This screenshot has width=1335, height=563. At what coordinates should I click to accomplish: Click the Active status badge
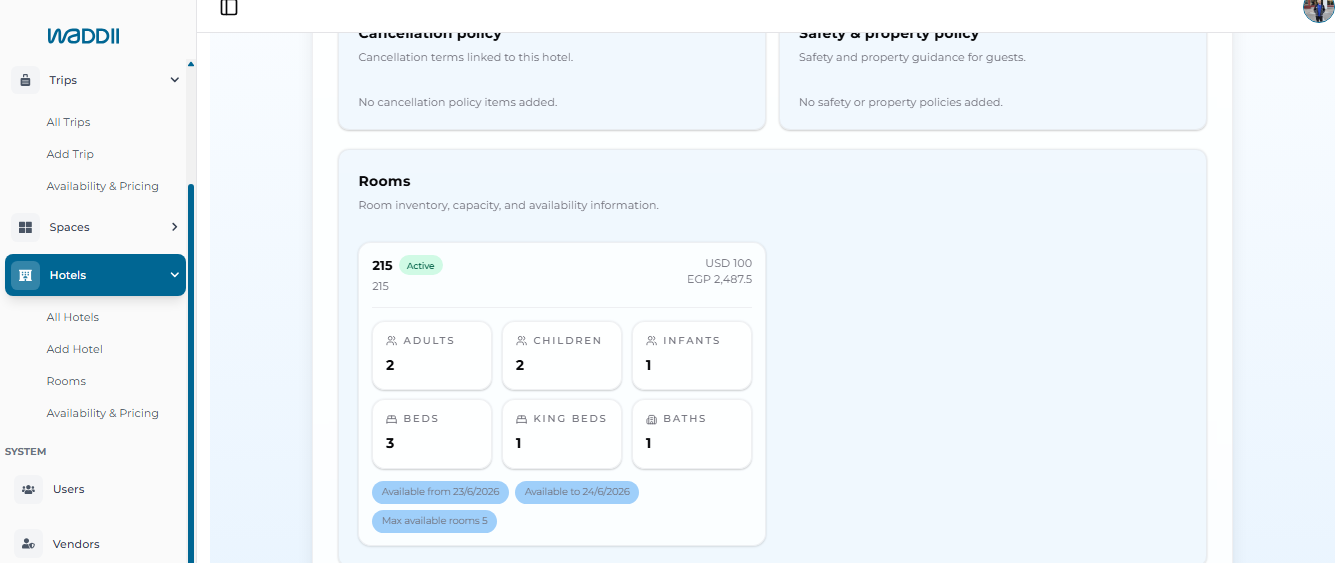pyautogui.click(x=420, y=266)
